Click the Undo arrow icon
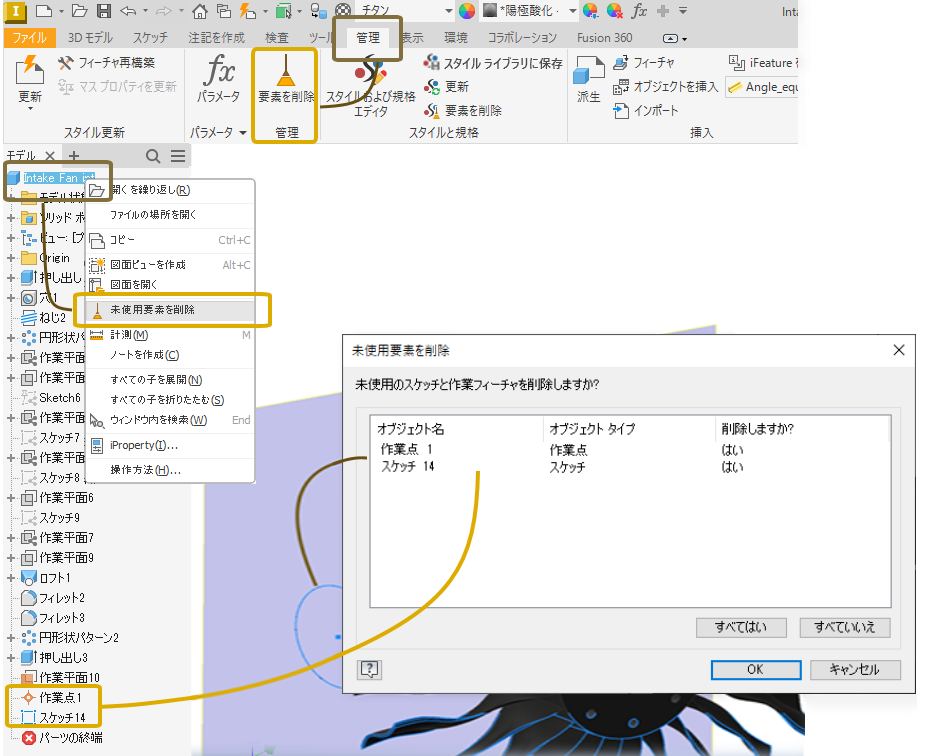Image resolution: width=934 pixels, height=756 pixels. click(x=127, y=11)
